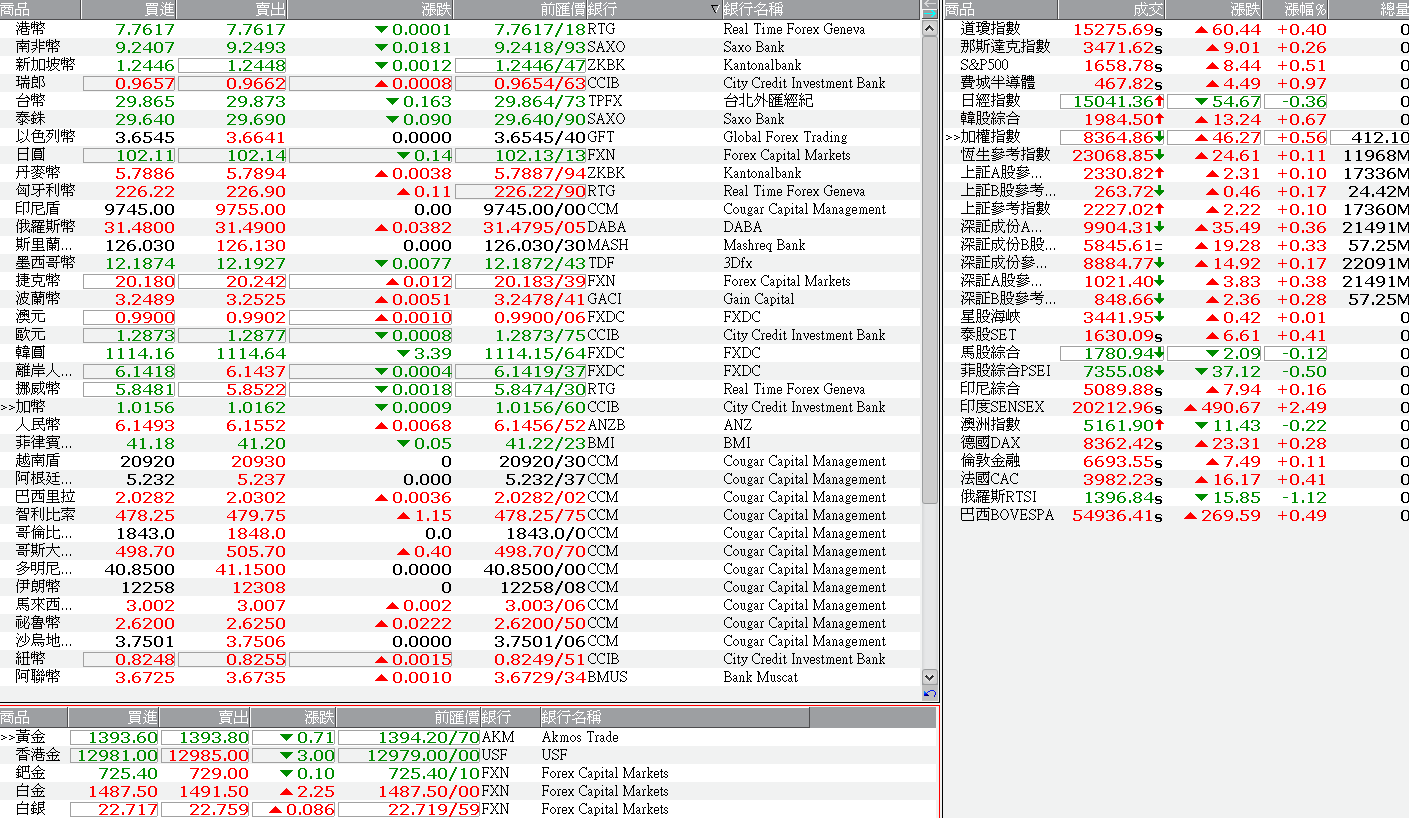Select the 日圓 row
The height and width of the screenshot is (818, 1409).
(x=460, y=155)
